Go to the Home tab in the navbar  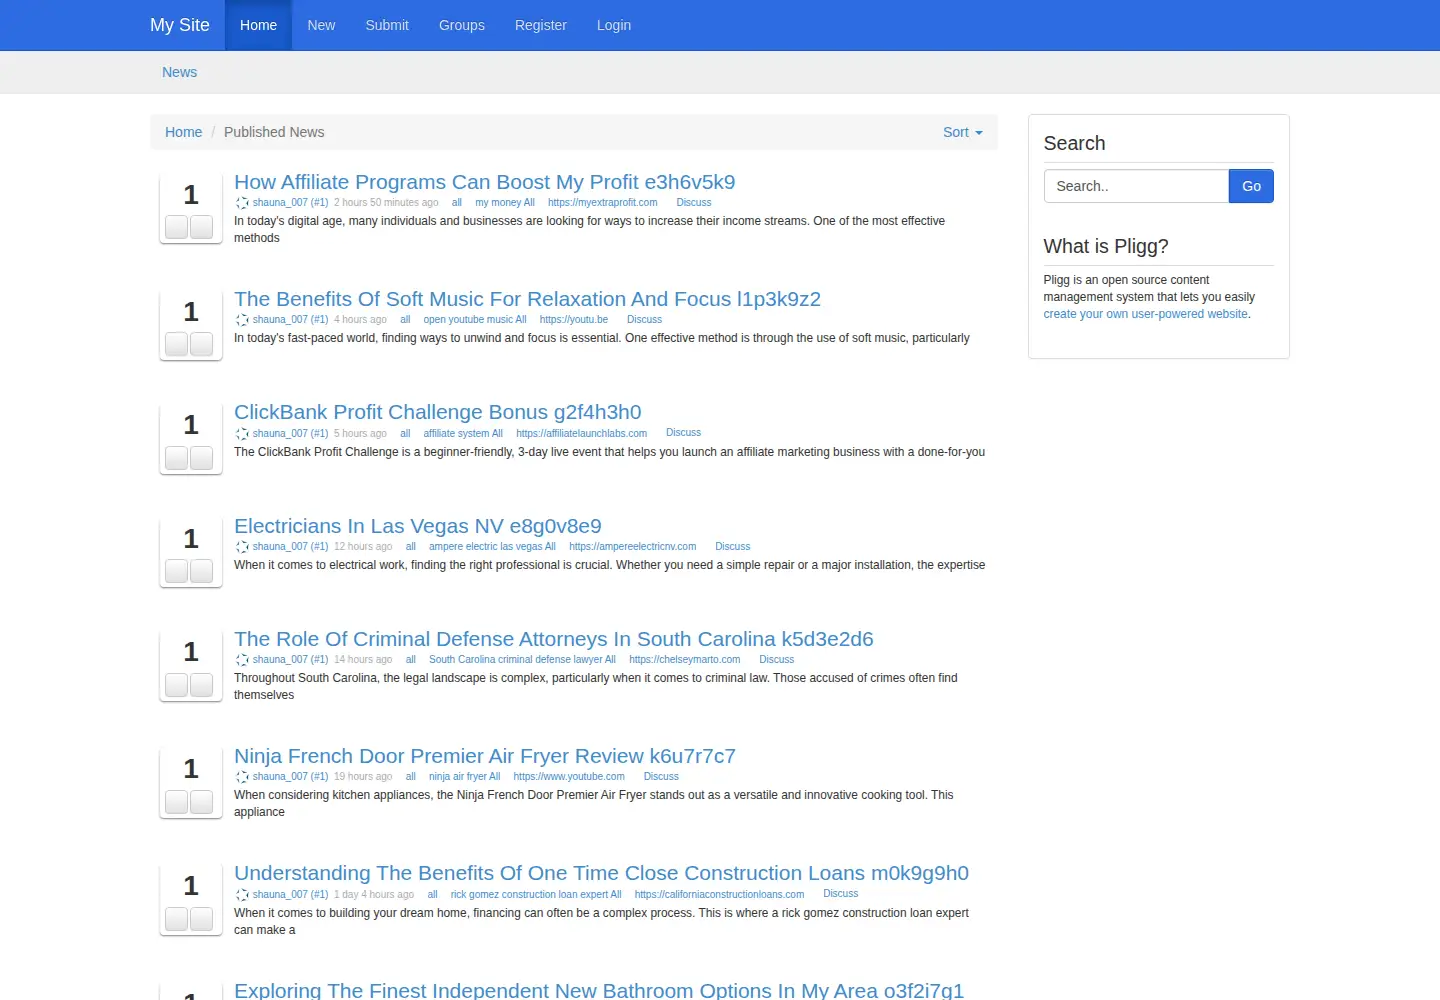258,25
